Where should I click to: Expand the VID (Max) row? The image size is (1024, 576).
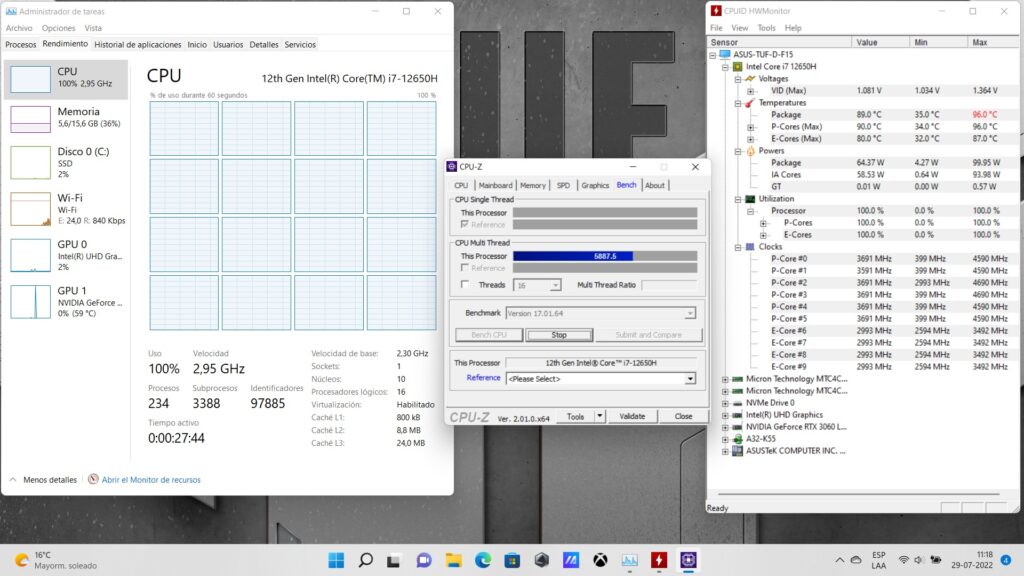750,91
